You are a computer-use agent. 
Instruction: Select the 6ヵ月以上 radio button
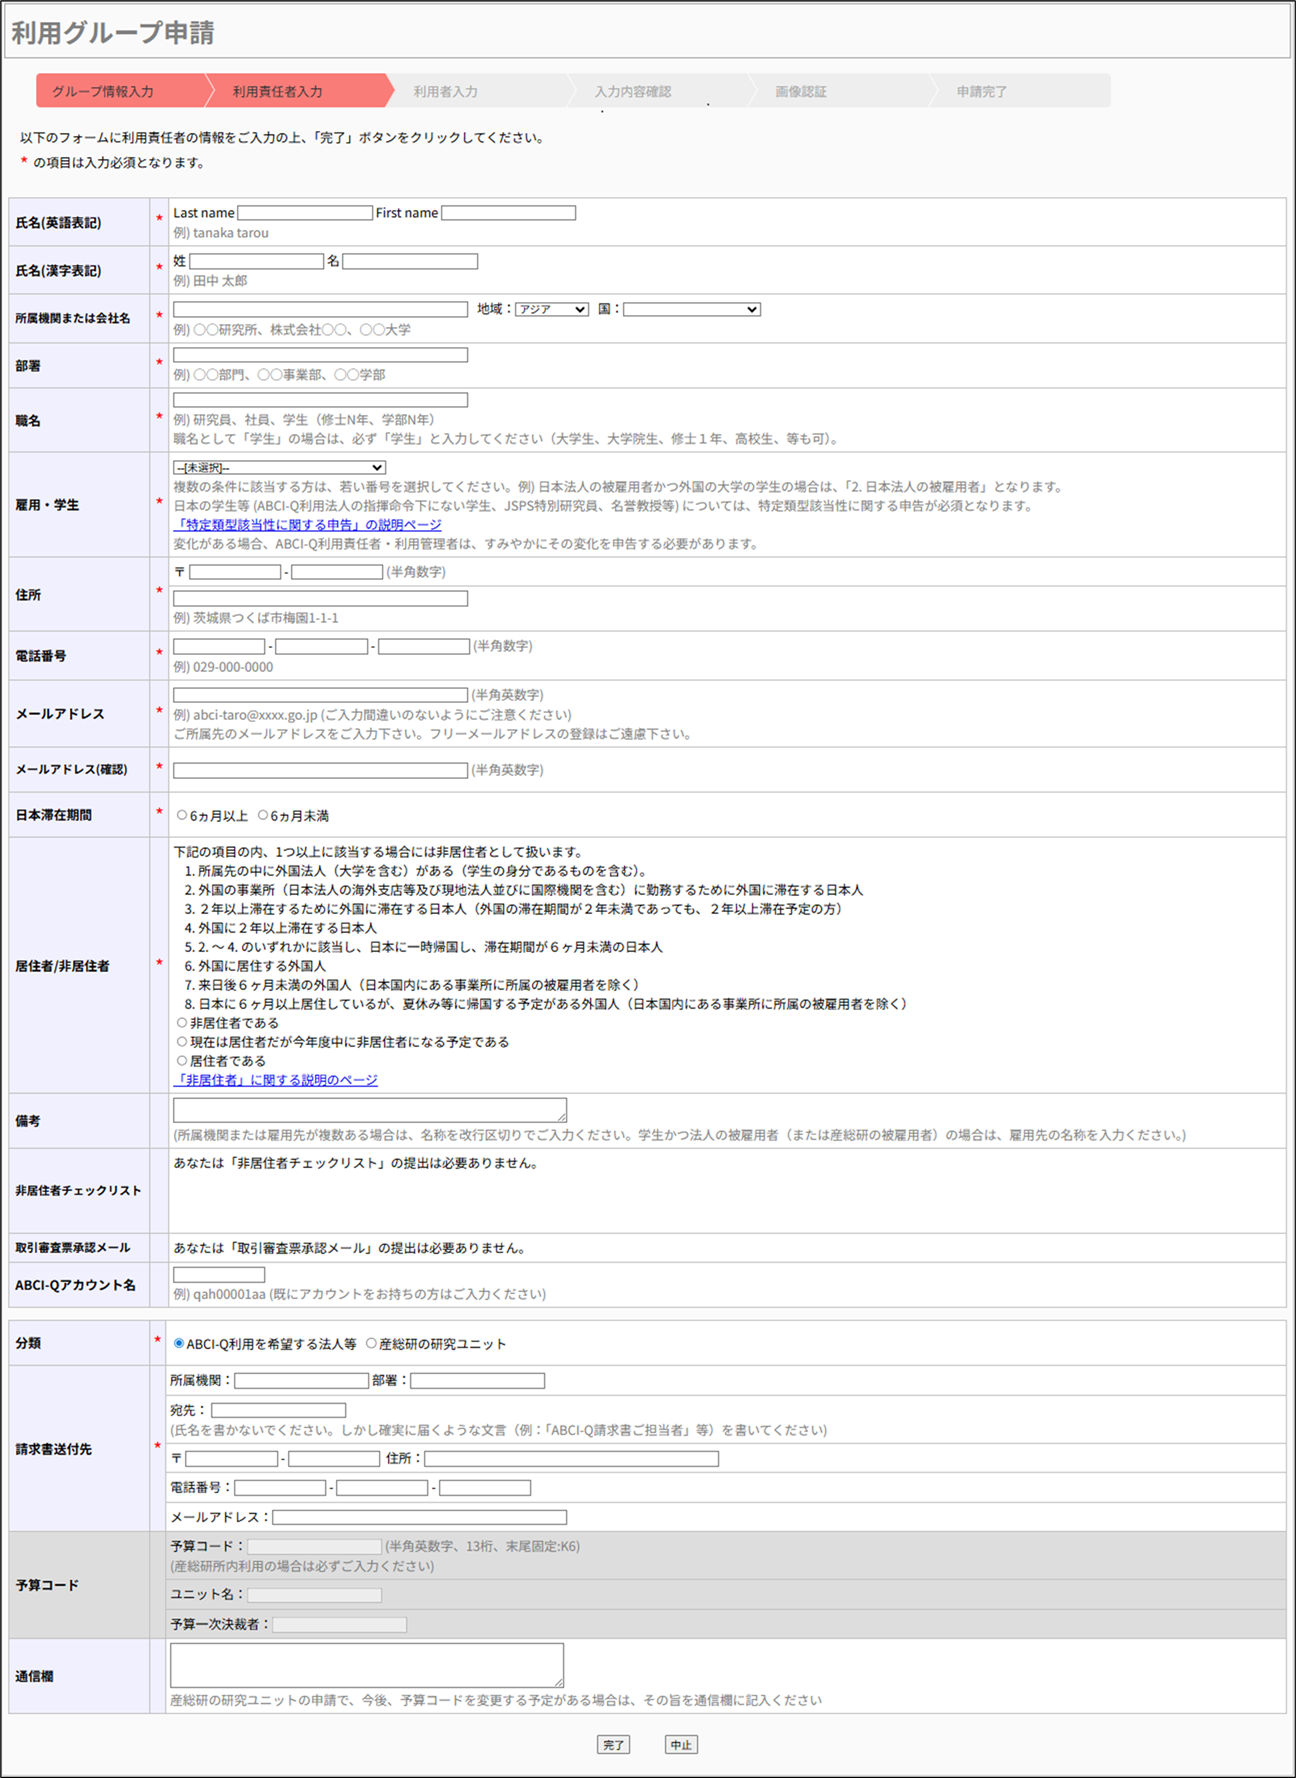[x=182, y=816]
